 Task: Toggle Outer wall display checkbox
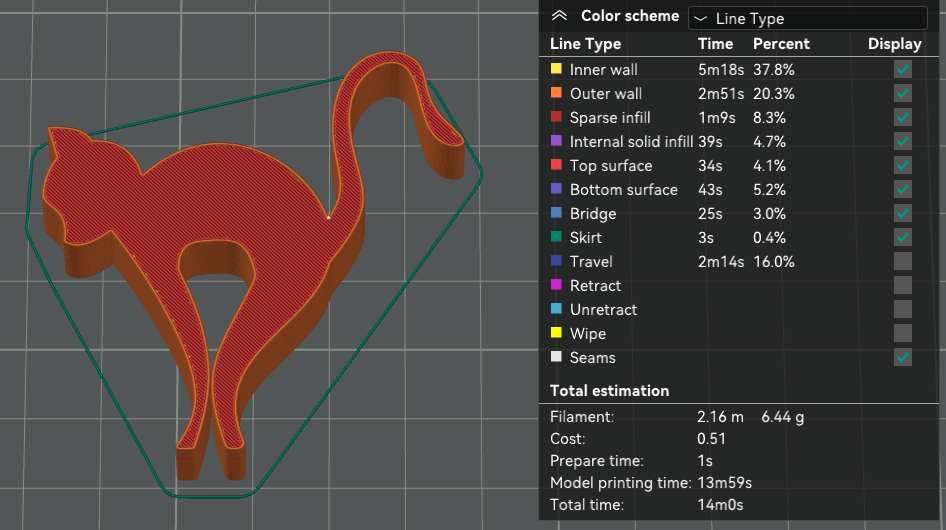(x=903, y=94)
